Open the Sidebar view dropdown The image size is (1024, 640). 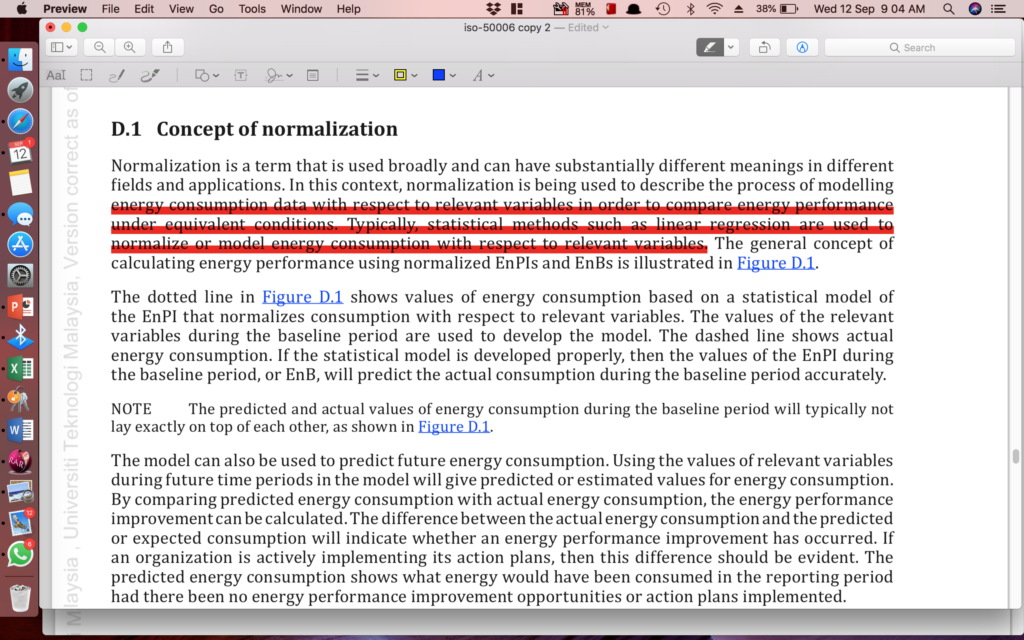pos(62,47)
